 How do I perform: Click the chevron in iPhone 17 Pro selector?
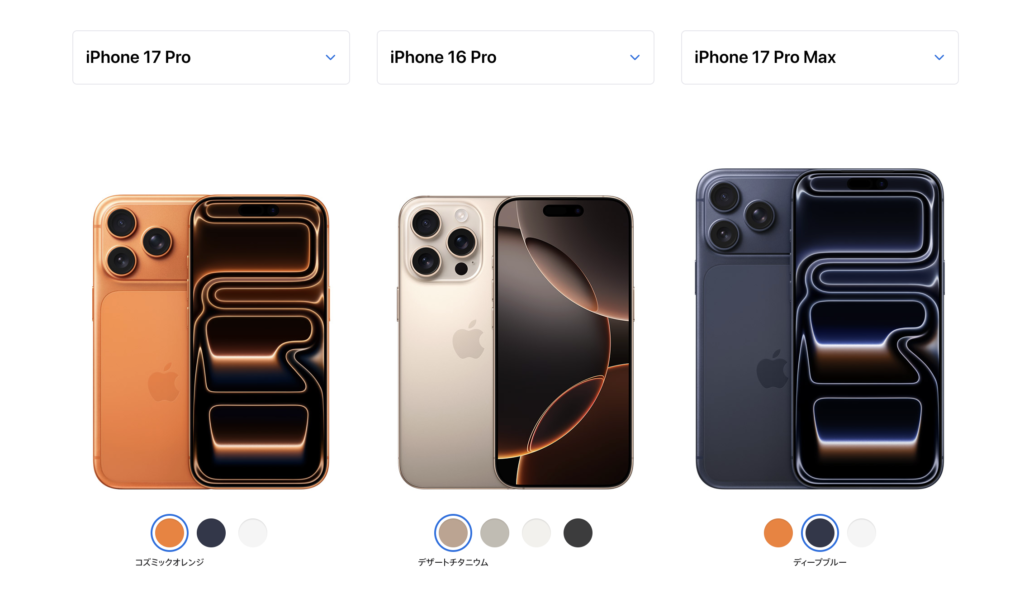330,57
